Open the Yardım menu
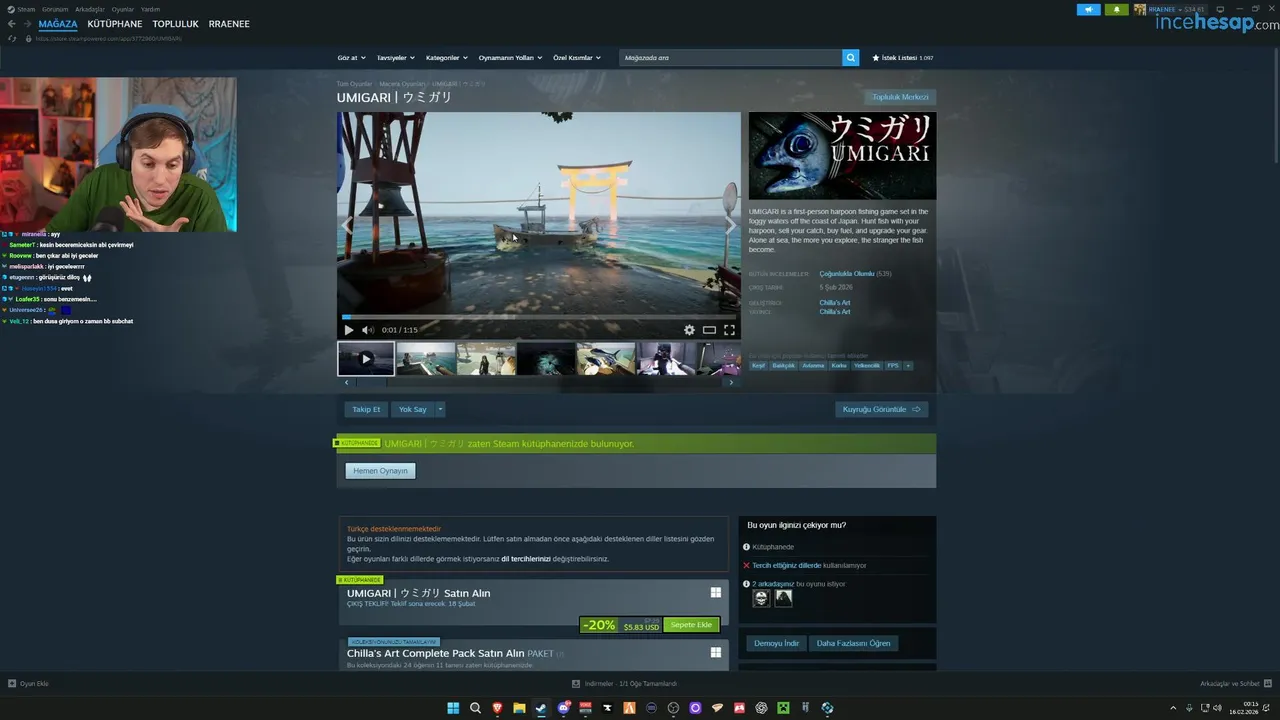1280x720 pixels. click(x=150, y=9)
